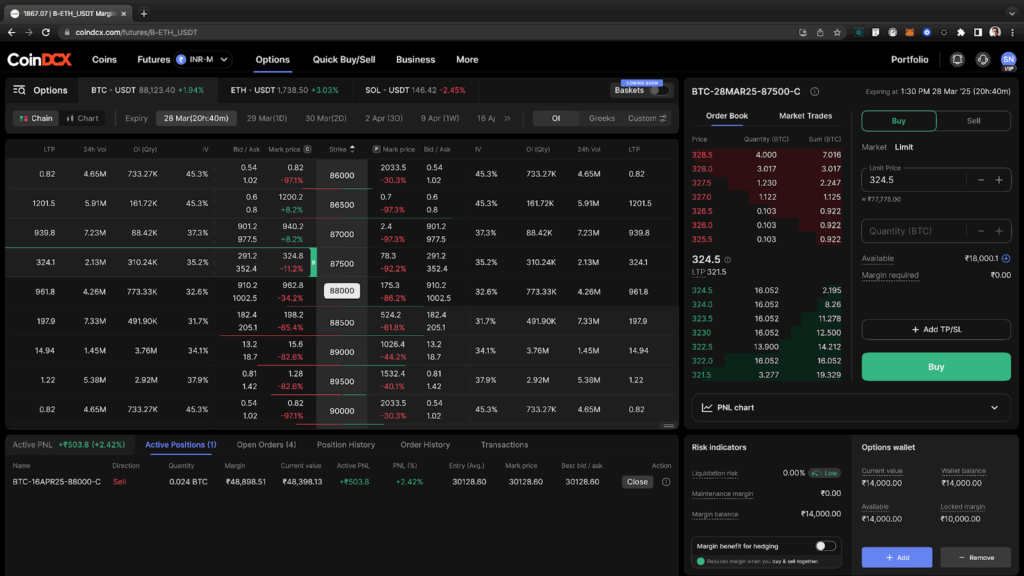Switch to Chart view

tap(82, 118)
